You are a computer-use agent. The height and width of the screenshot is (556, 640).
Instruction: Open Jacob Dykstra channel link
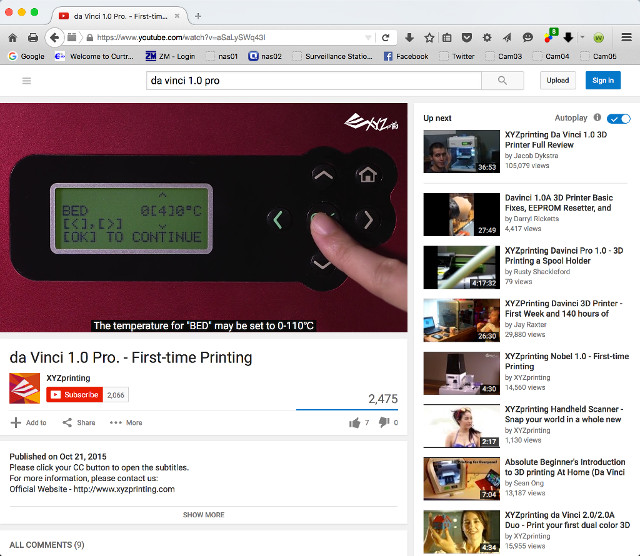[x=536, y=156]
